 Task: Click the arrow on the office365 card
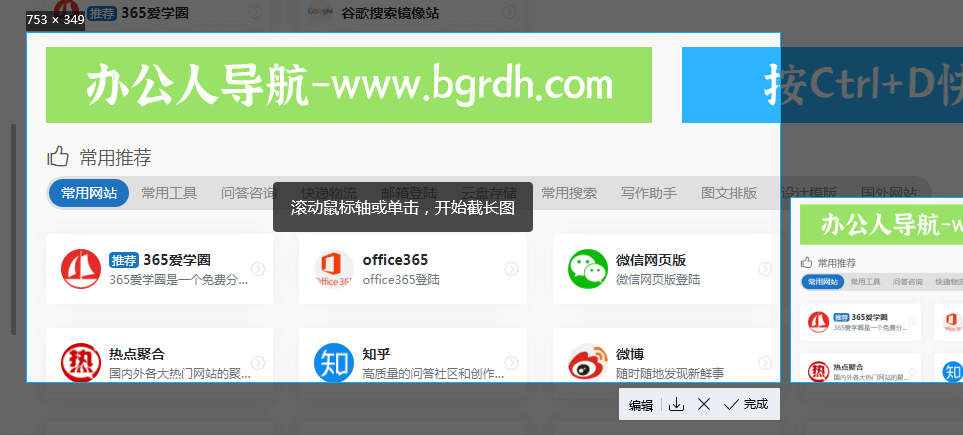pyautogui.click(x=511, y=269)
